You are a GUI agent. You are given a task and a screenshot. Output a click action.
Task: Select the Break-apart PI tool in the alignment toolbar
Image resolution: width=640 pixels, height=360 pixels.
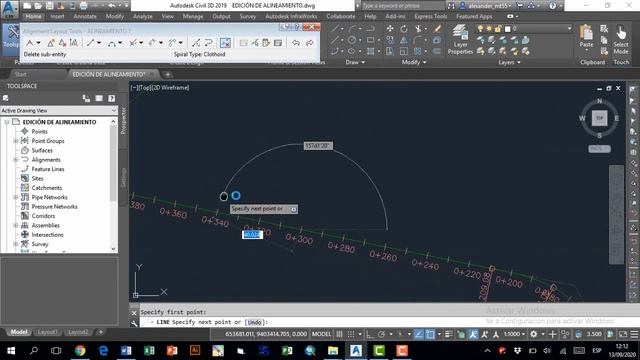point(74,42)
